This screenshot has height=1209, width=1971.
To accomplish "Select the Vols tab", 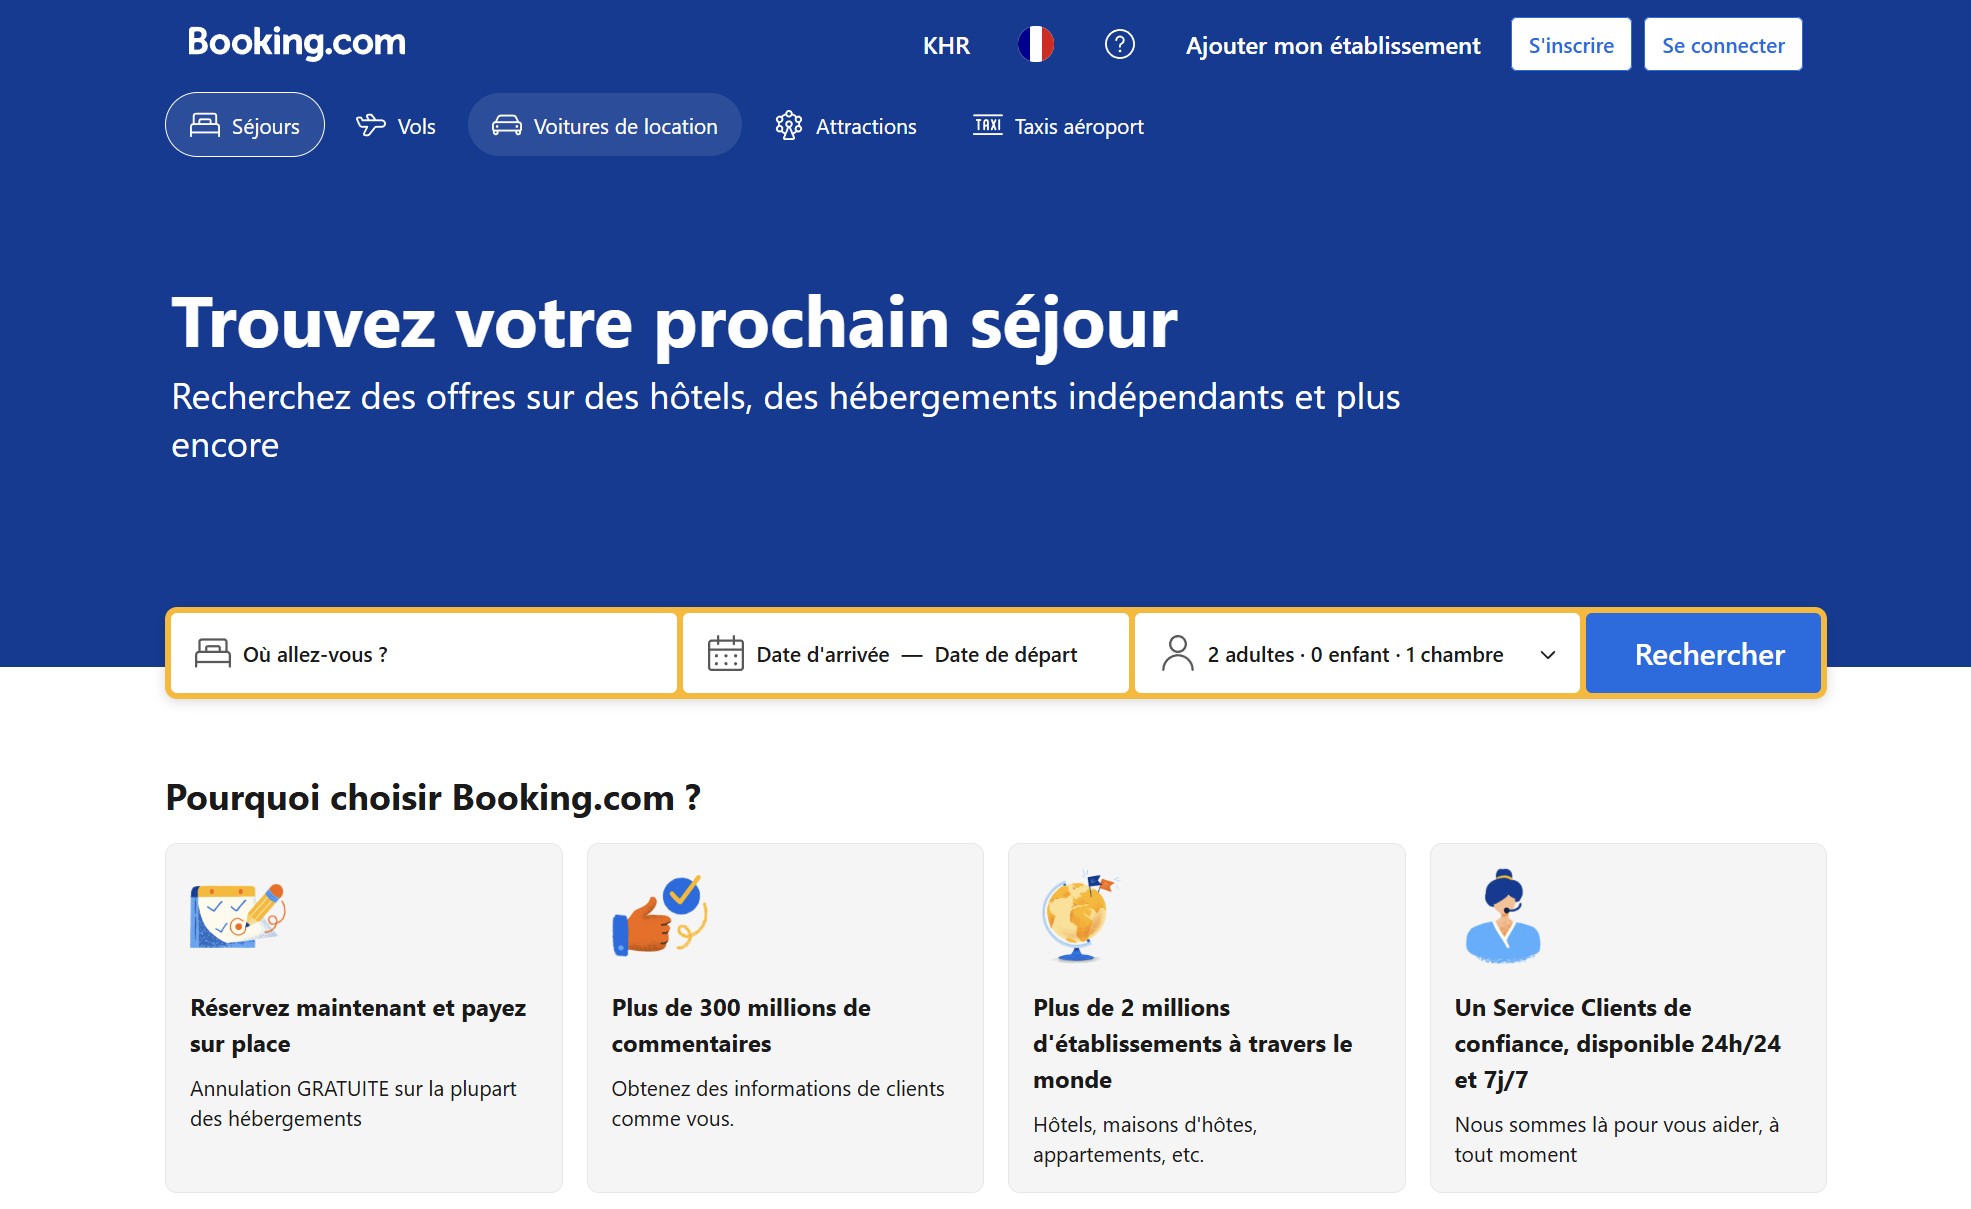I will coord(396,125).
